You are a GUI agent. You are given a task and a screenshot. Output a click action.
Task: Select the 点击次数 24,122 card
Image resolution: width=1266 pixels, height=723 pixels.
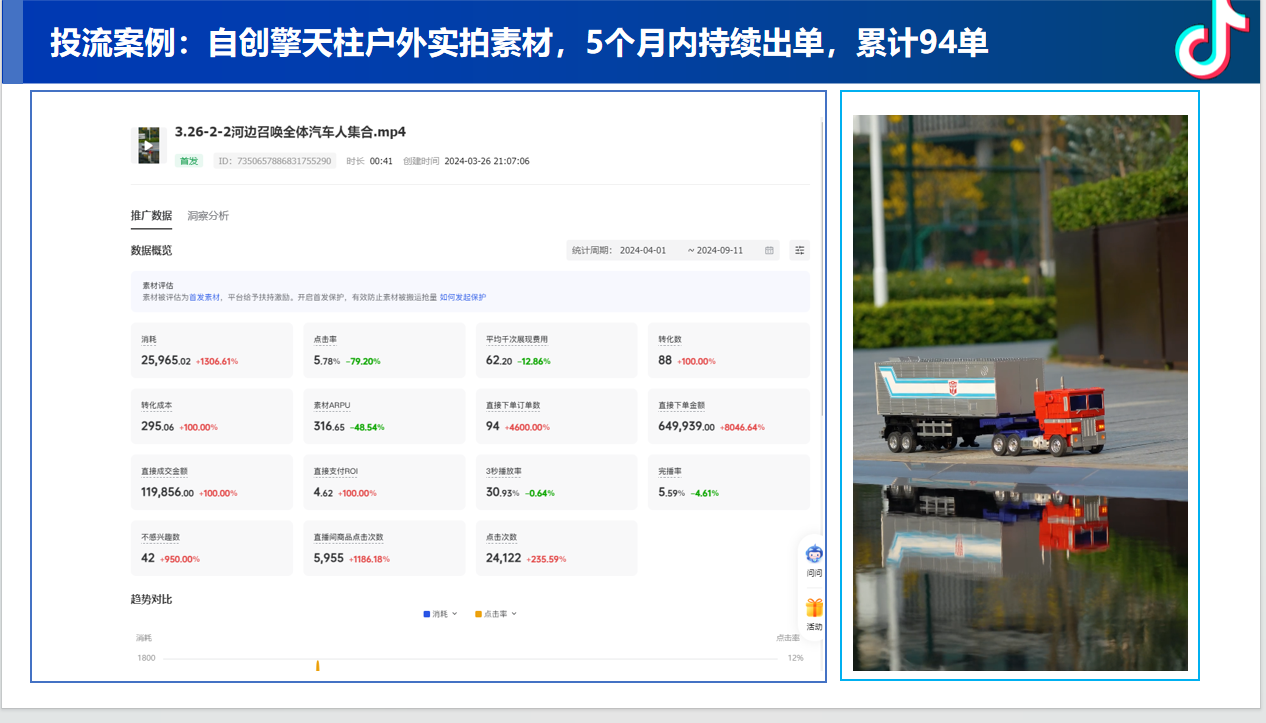click(556, 548)
